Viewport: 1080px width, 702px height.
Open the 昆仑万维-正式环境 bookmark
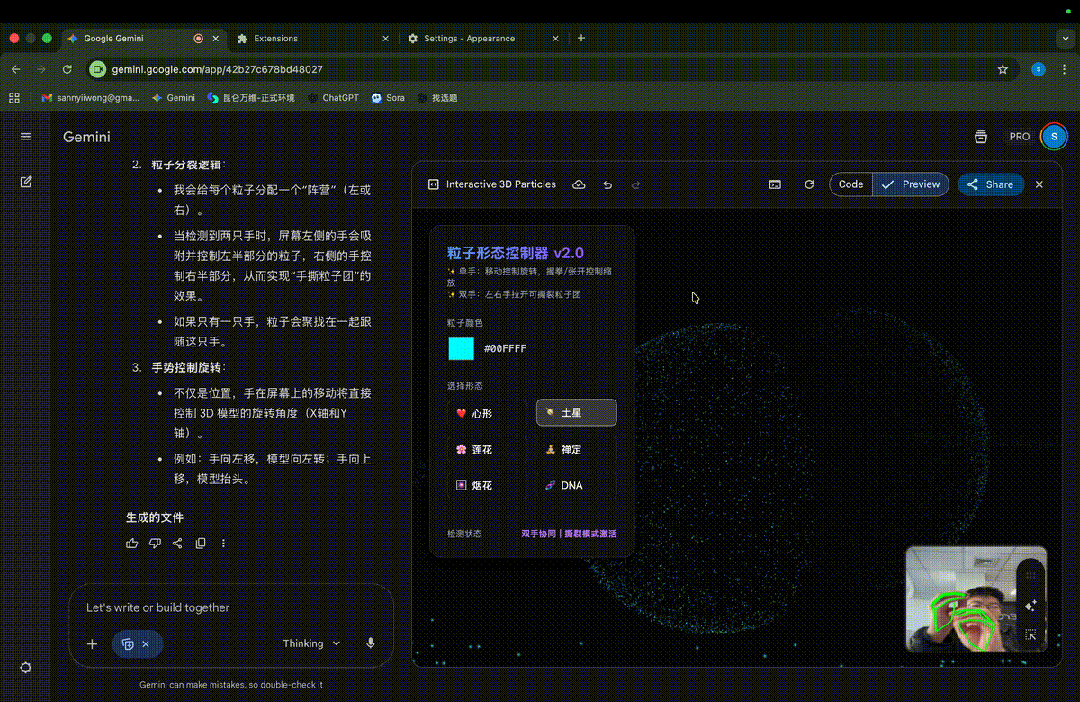(251, 98)
